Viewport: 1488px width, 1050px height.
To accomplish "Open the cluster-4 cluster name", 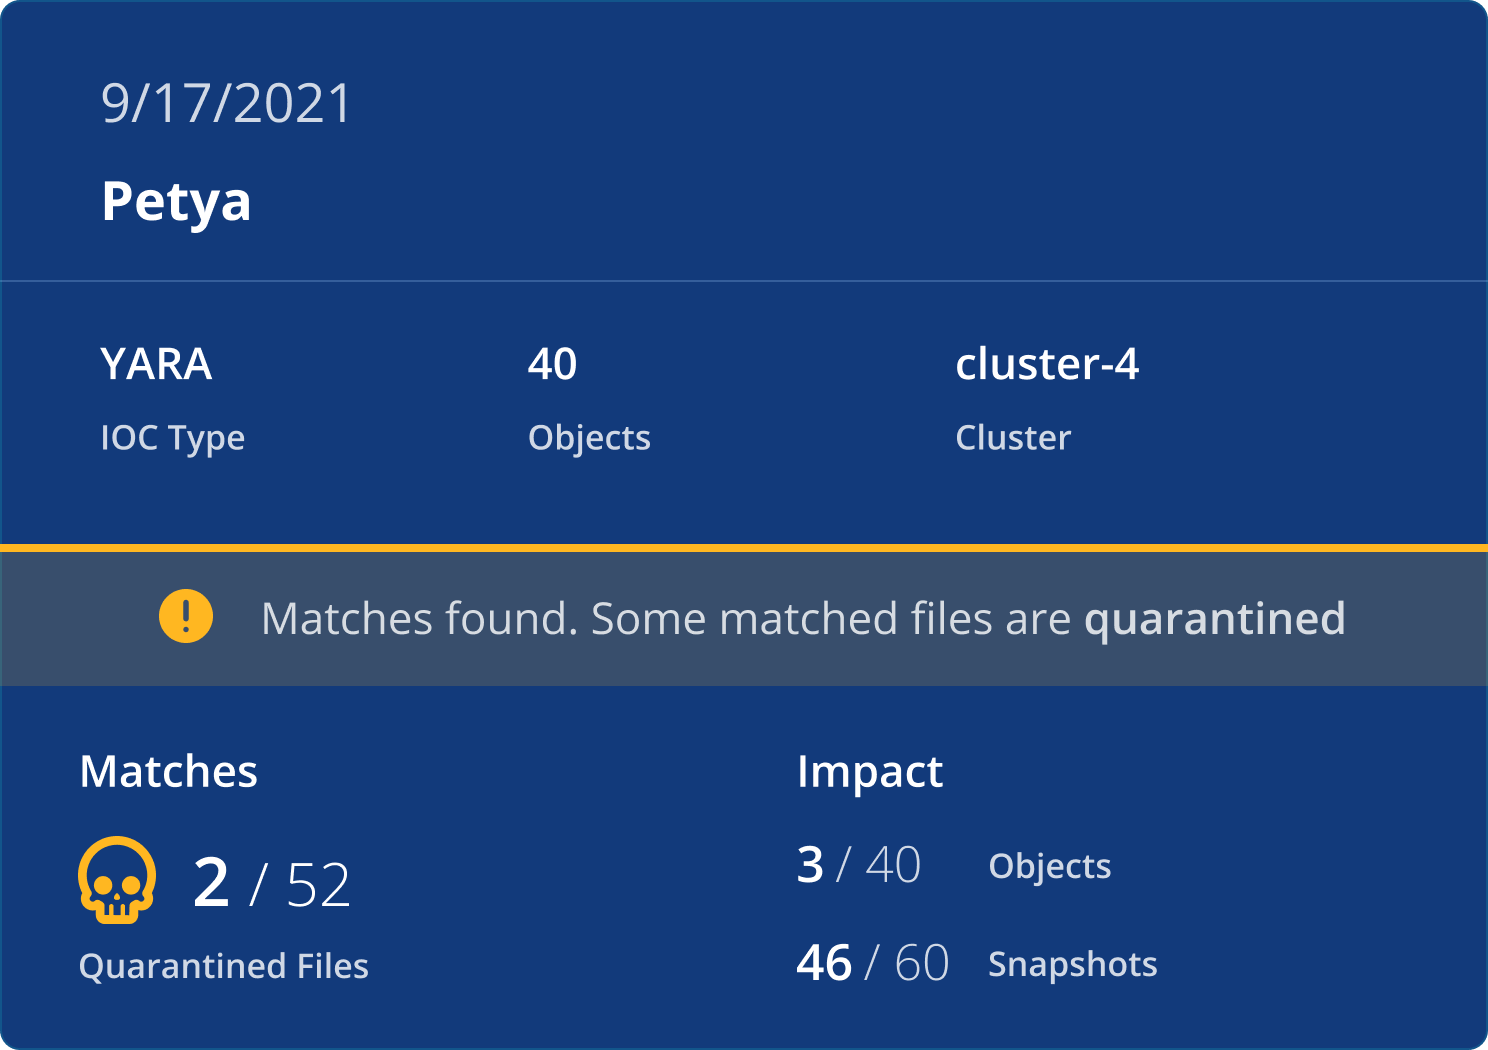I will (1047, 364).
